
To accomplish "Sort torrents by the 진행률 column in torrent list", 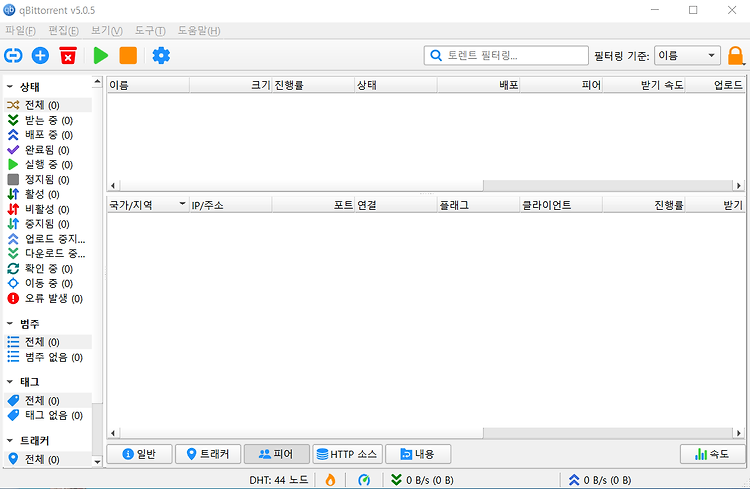I will [313, 85].
